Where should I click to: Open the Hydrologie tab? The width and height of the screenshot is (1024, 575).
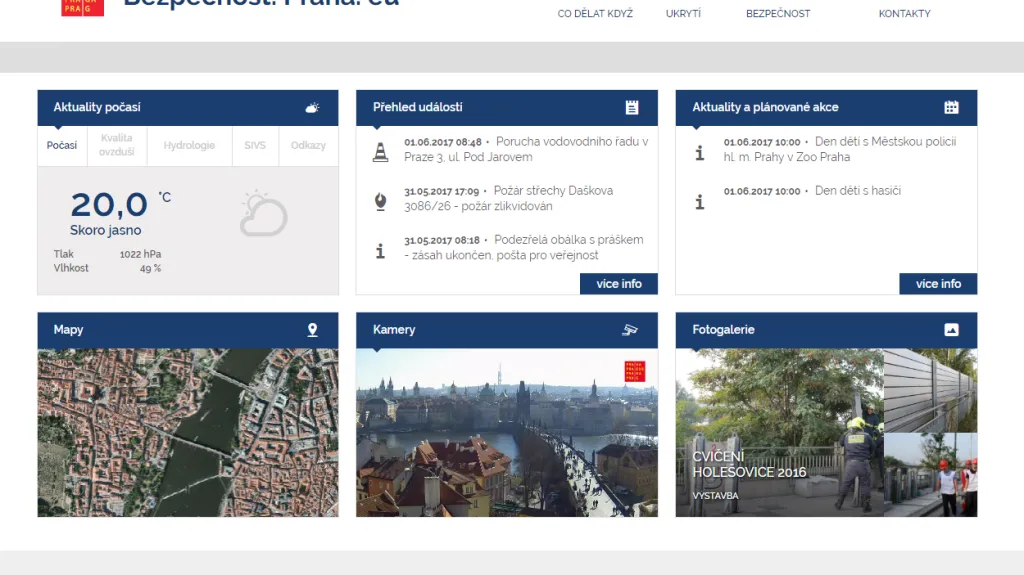point(189,145)
